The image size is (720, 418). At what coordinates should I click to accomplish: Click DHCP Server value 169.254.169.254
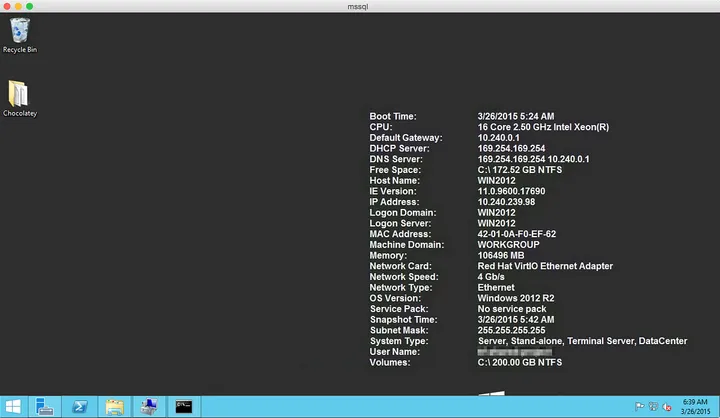click(x=511, y=149)
